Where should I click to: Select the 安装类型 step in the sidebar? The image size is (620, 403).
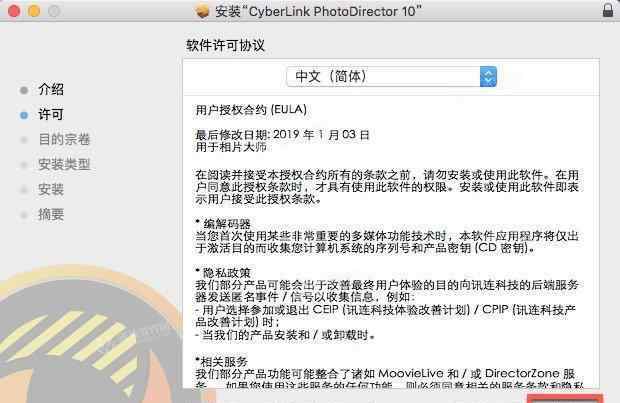click(64, 165)
